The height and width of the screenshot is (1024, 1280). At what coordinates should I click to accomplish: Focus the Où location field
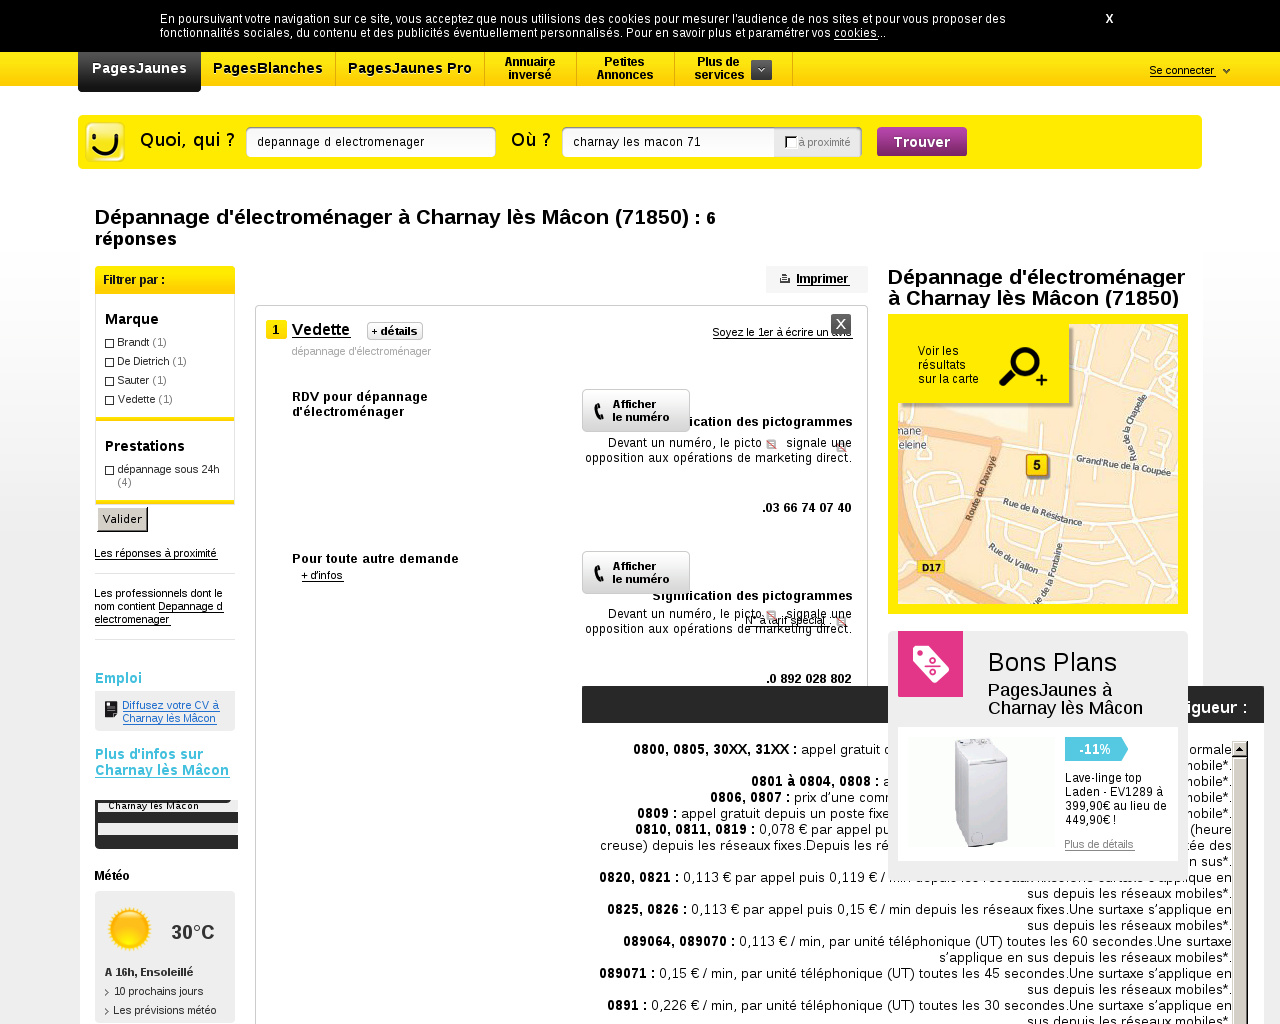point(668,142)
